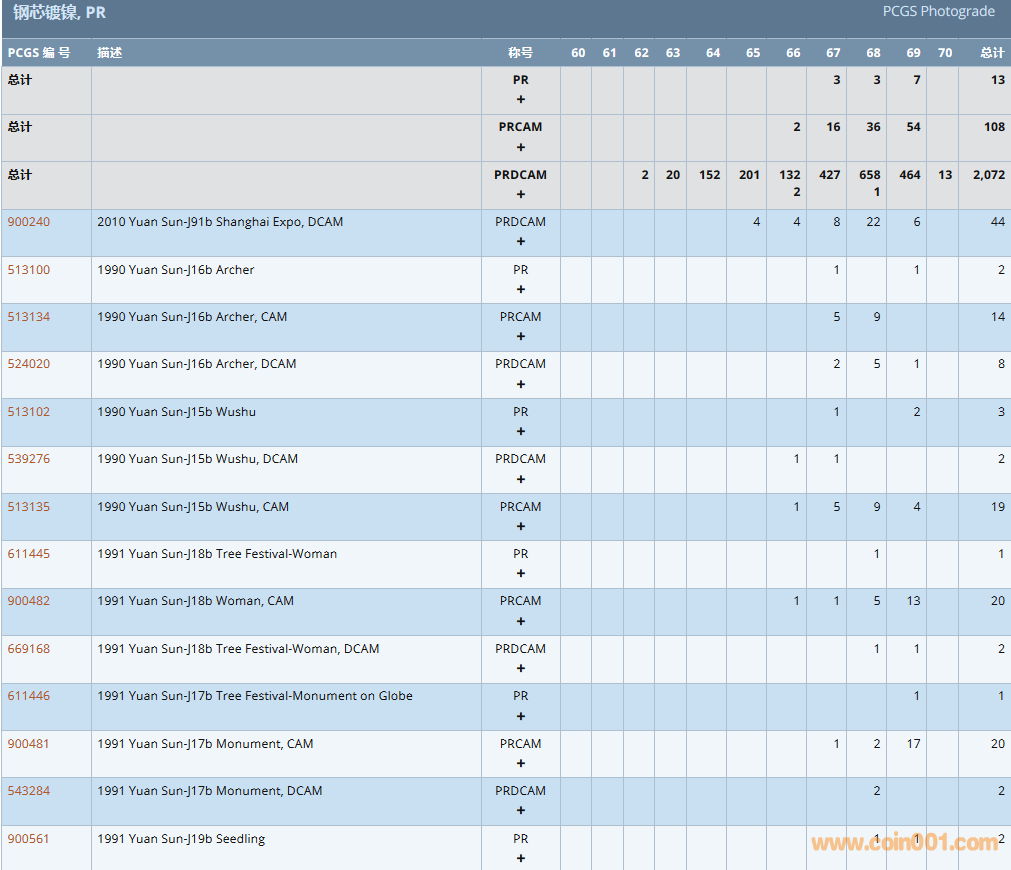Open the PCGS Photograde link

938,12
